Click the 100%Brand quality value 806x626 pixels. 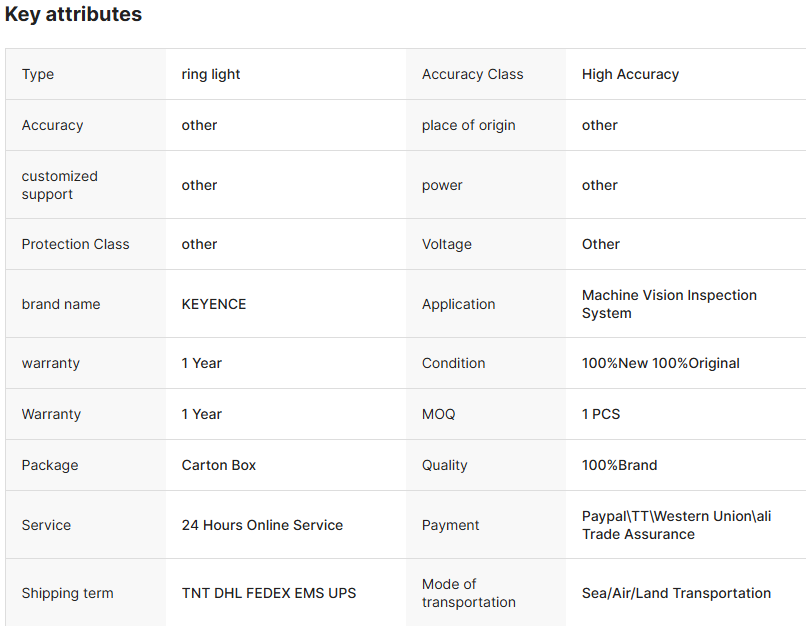click(x=620, y=465)
